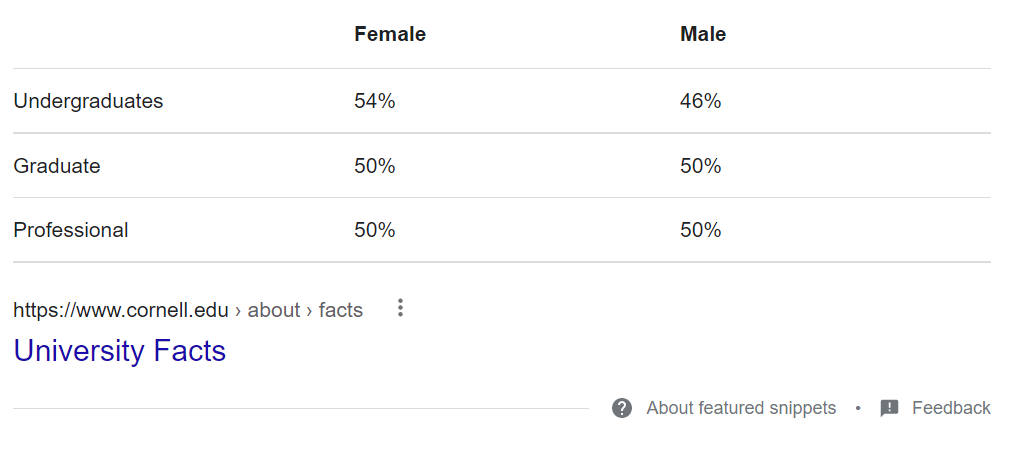1010x453 pixels.
Task: Click the question mark help icon
Action: (x=622, y=408)
